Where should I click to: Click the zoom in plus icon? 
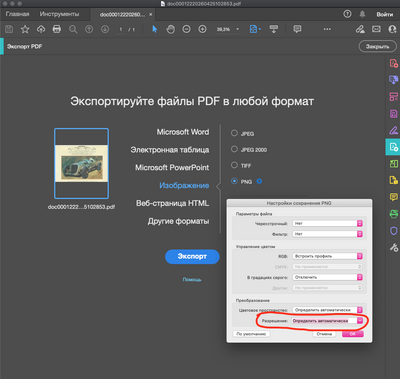coord(202,29)
